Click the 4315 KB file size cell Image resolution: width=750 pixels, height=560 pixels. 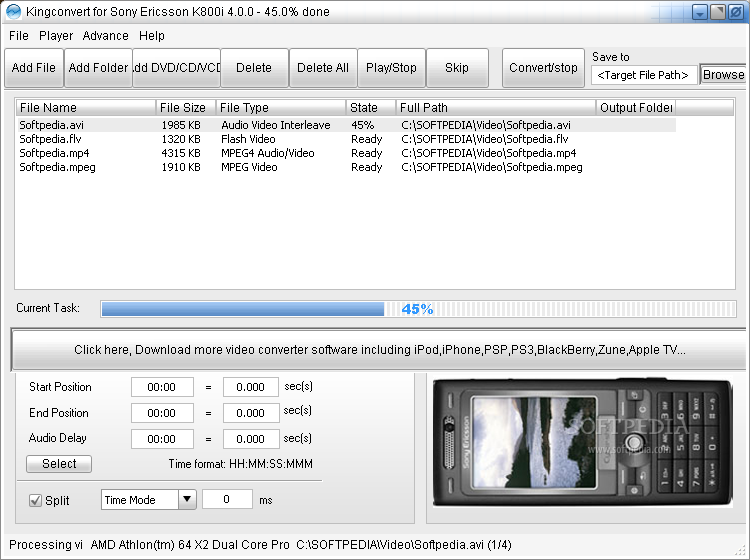click(181, 153)
